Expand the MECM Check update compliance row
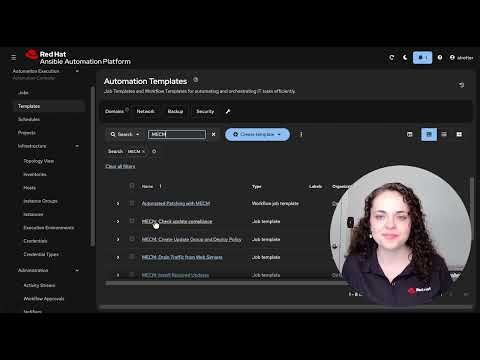The width and height of the screenshot is (480, 360). [118, 221]
